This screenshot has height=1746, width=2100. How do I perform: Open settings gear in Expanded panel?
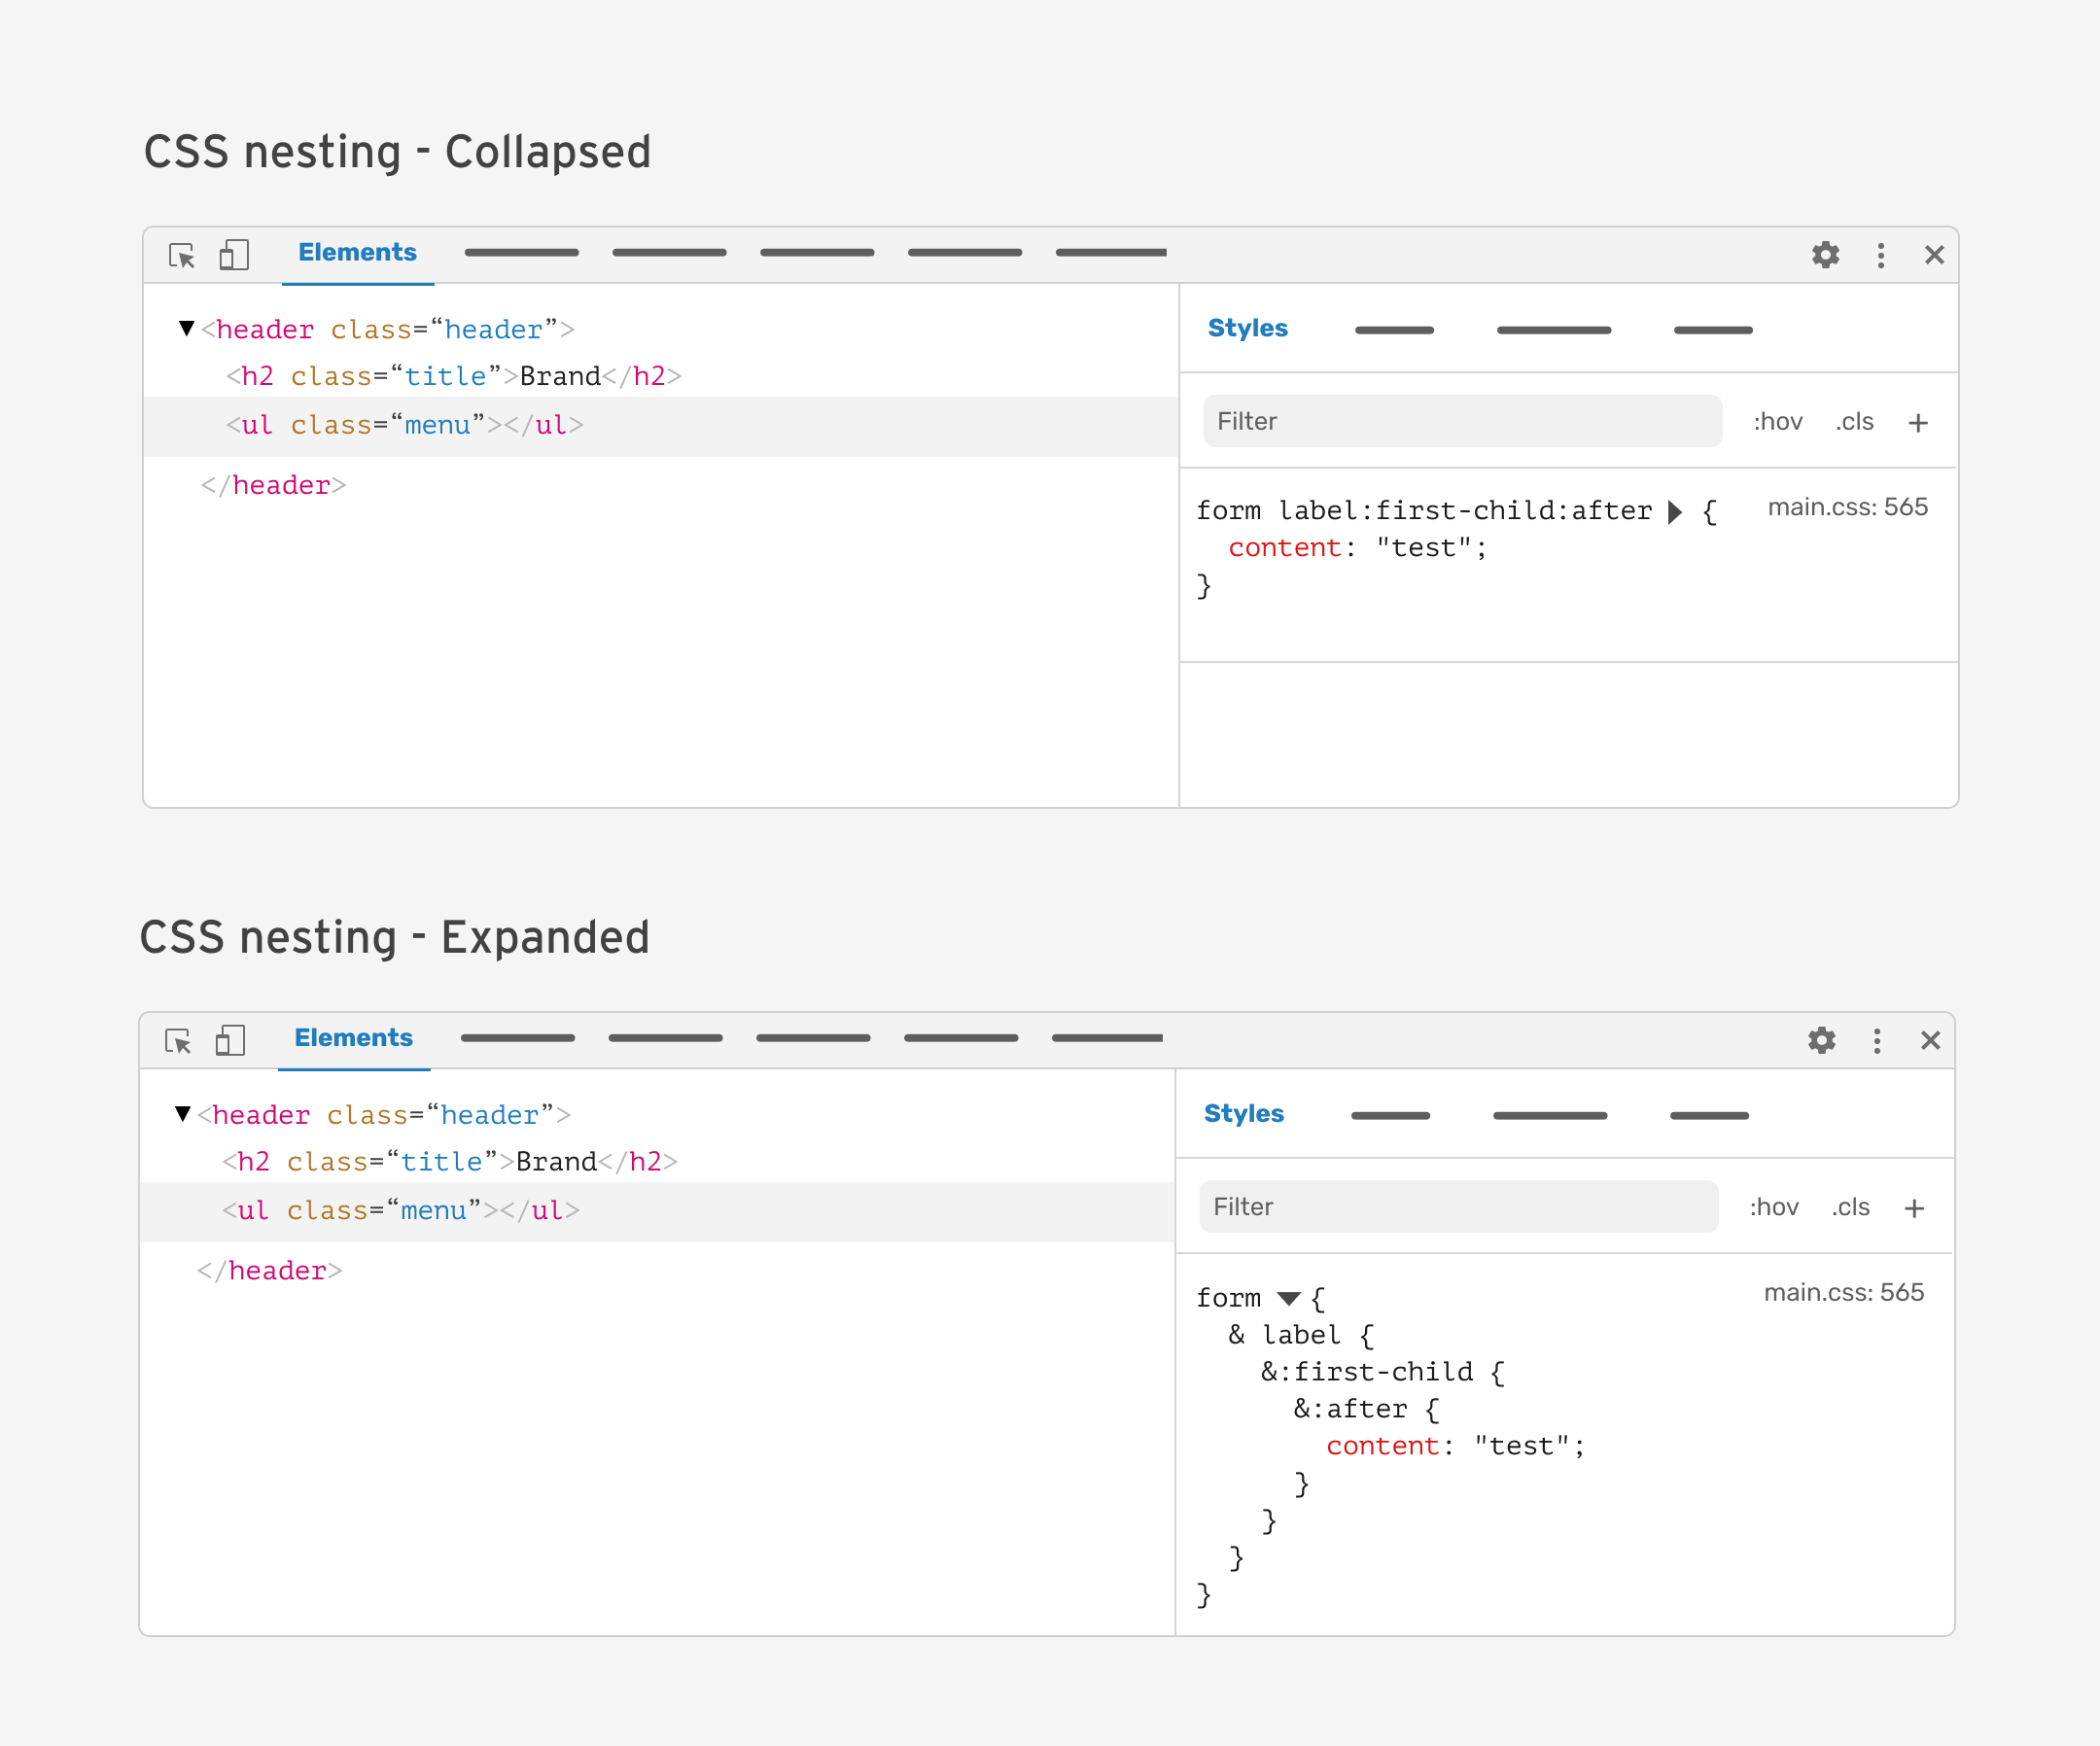(x=1821, y=1041)
